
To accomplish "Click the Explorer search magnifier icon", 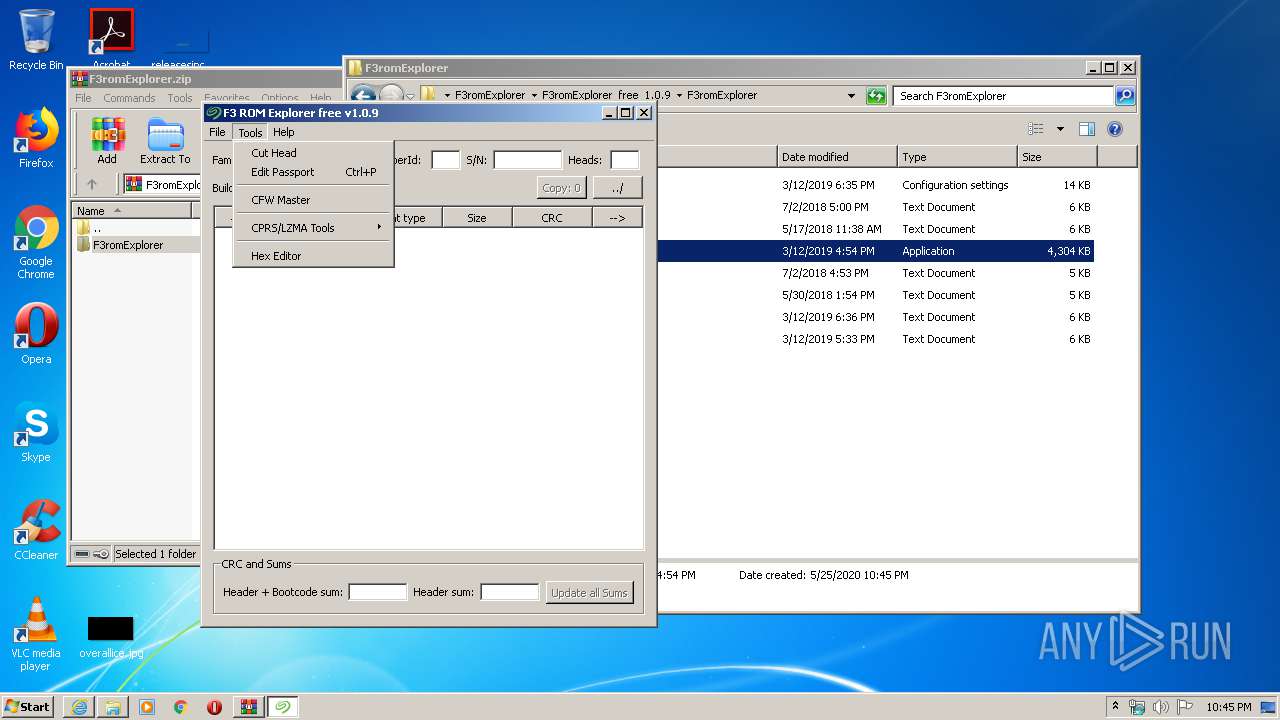I will (x=1125, y=96).
